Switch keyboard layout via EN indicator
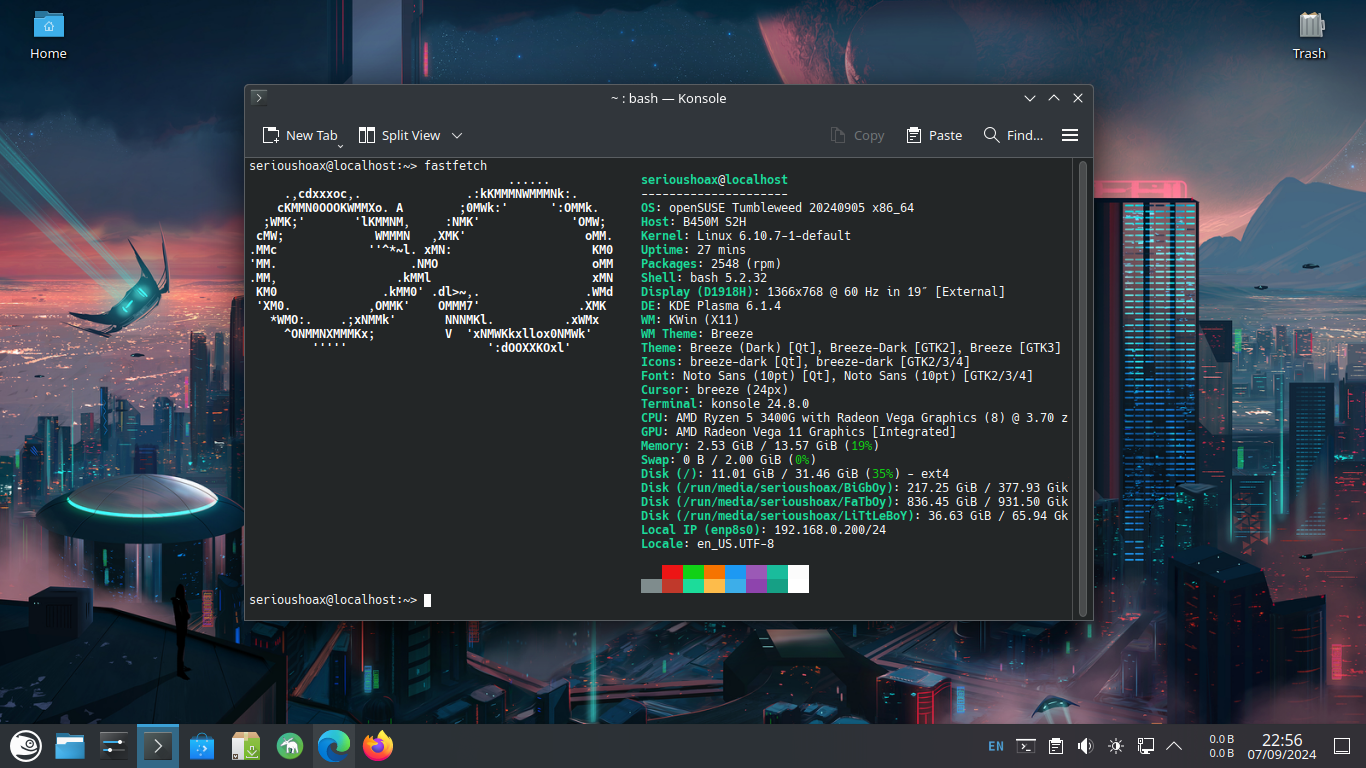 tap(996, 746)
